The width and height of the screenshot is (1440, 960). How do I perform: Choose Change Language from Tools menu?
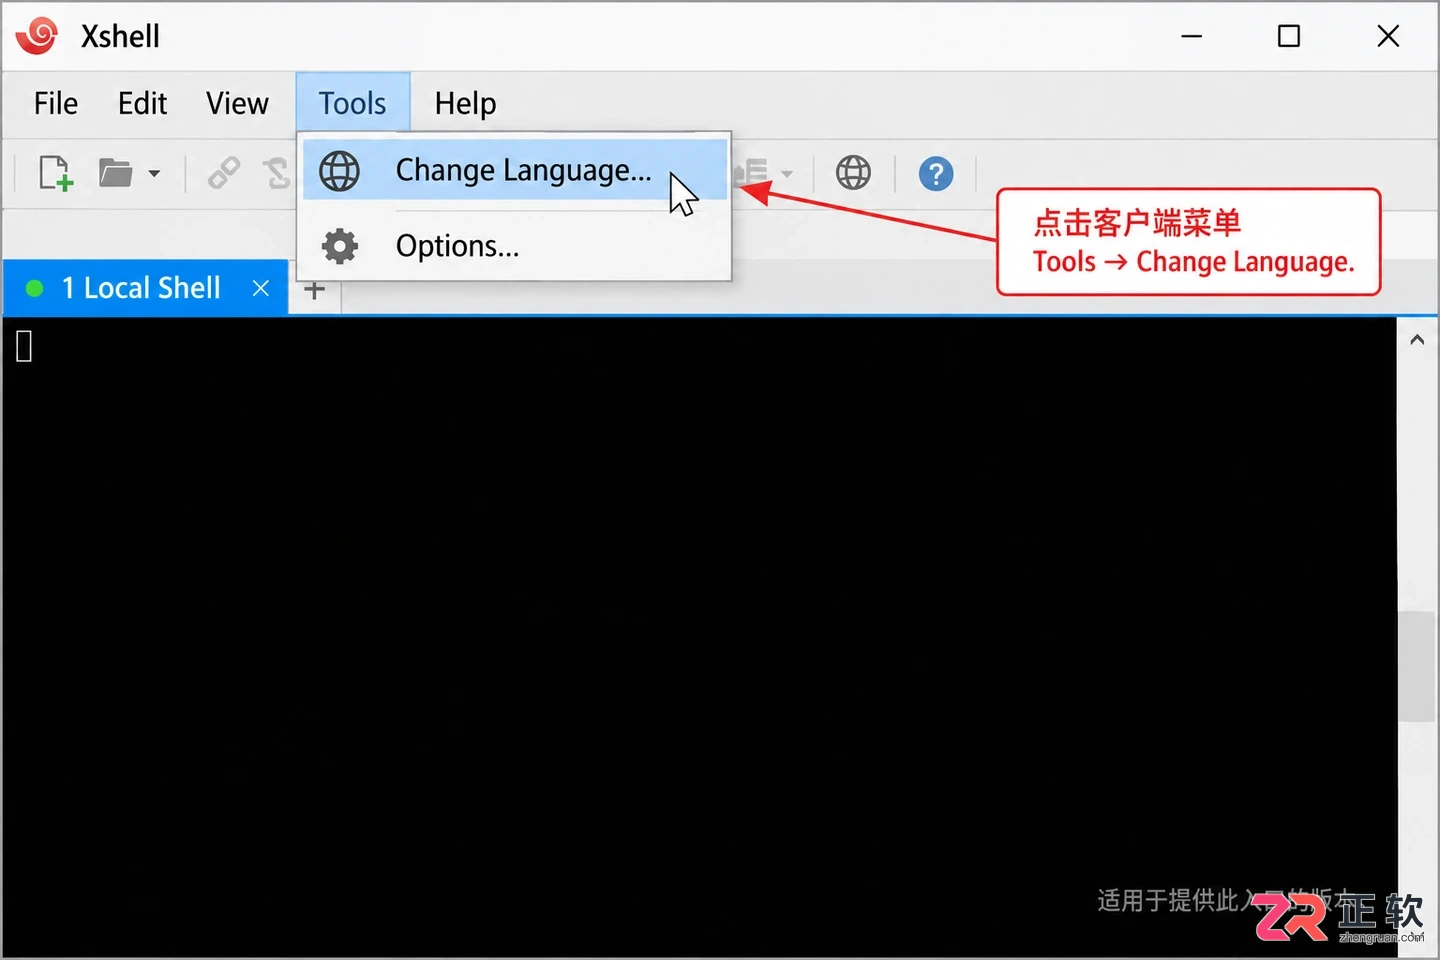pos(515,170)
